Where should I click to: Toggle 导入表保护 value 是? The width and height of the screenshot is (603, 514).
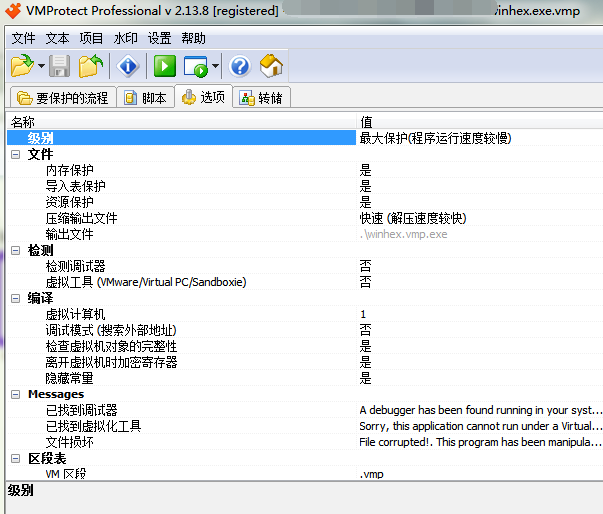(365, 186)
